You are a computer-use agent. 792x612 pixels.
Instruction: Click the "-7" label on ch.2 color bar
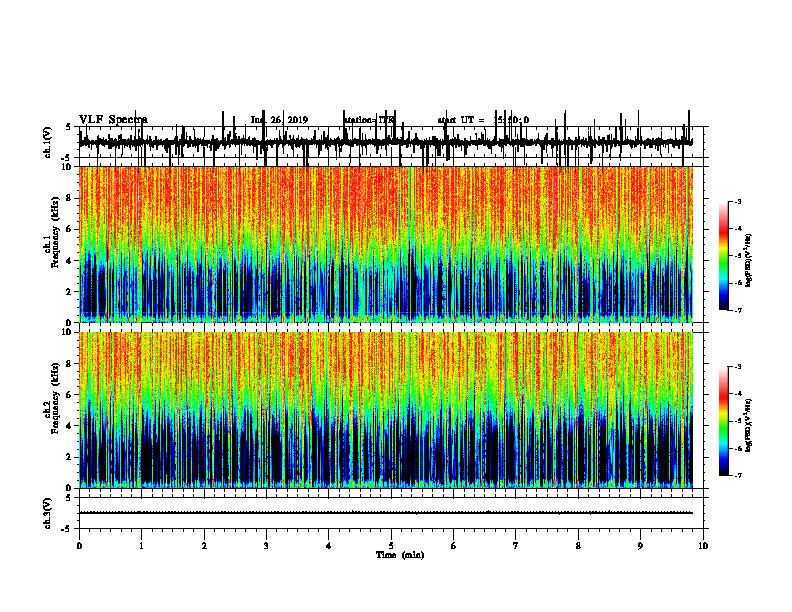(x=737, y=476)
